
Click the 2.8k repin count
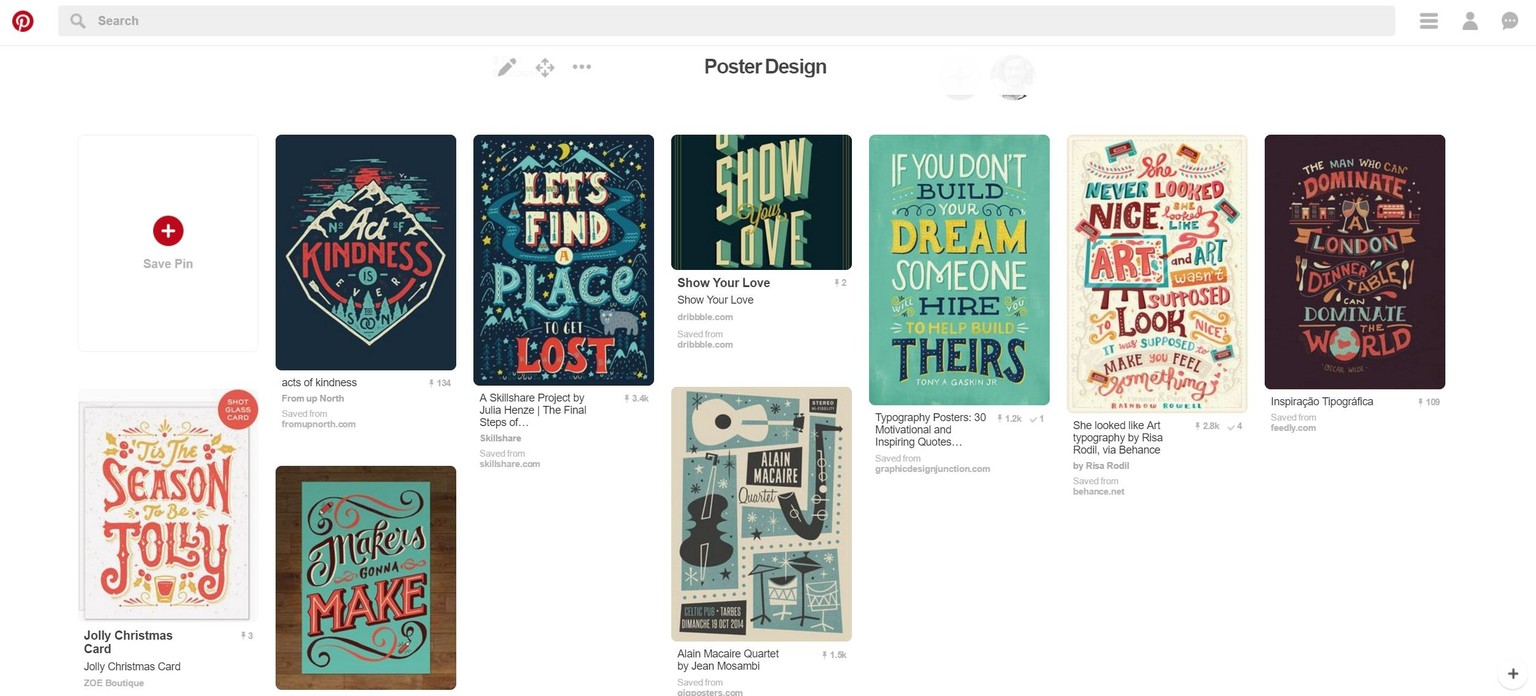(x=1207, y=426)
